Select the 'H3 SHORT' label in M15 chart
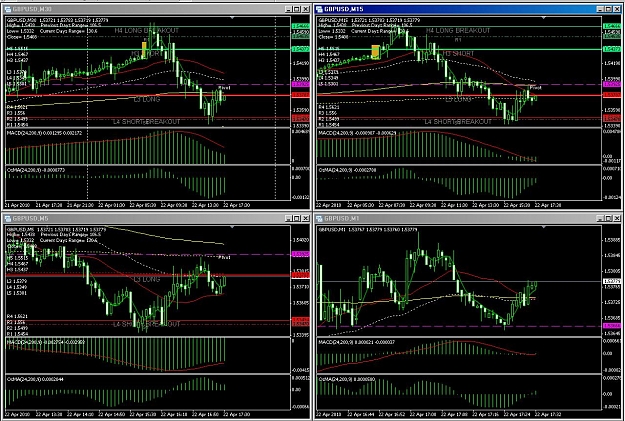This screenshot has height=421, width=625. click(x=458, y=53)
